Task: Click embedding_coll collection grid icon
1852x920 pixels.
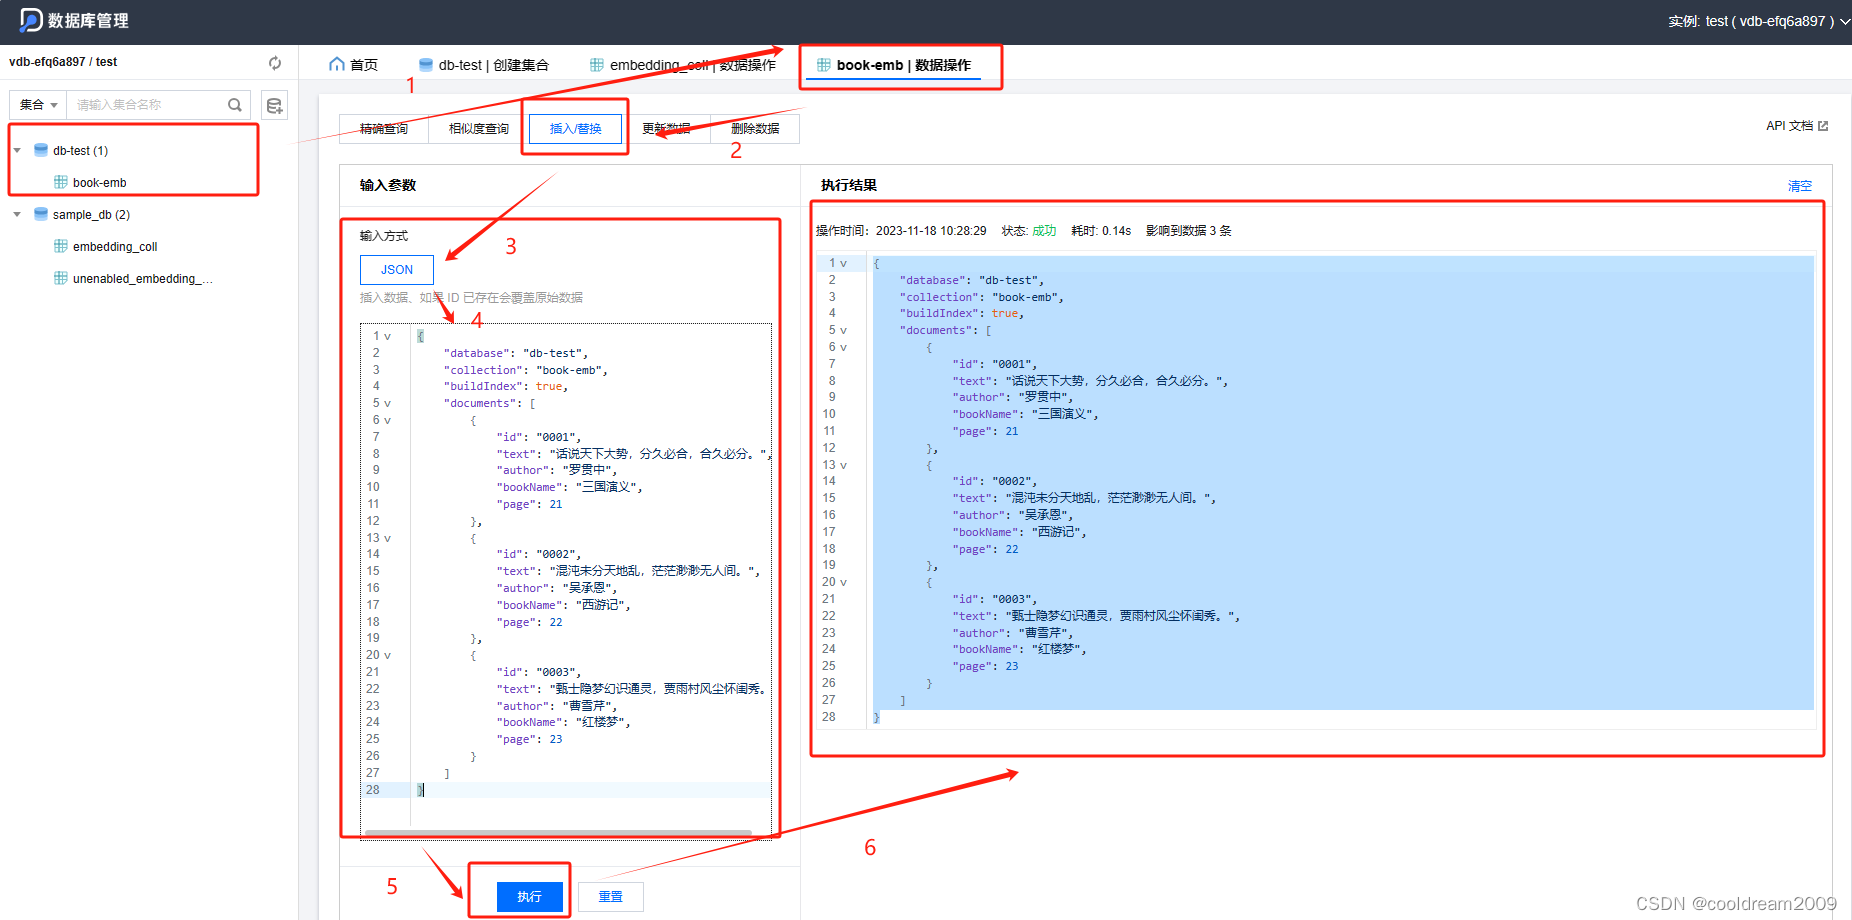Action: pyautogui.click(x=61, y=246)
